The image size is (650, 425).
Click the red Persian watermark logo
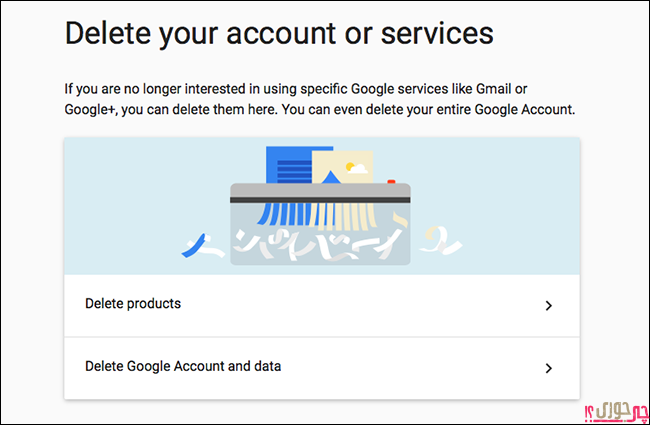pos(615,412)
